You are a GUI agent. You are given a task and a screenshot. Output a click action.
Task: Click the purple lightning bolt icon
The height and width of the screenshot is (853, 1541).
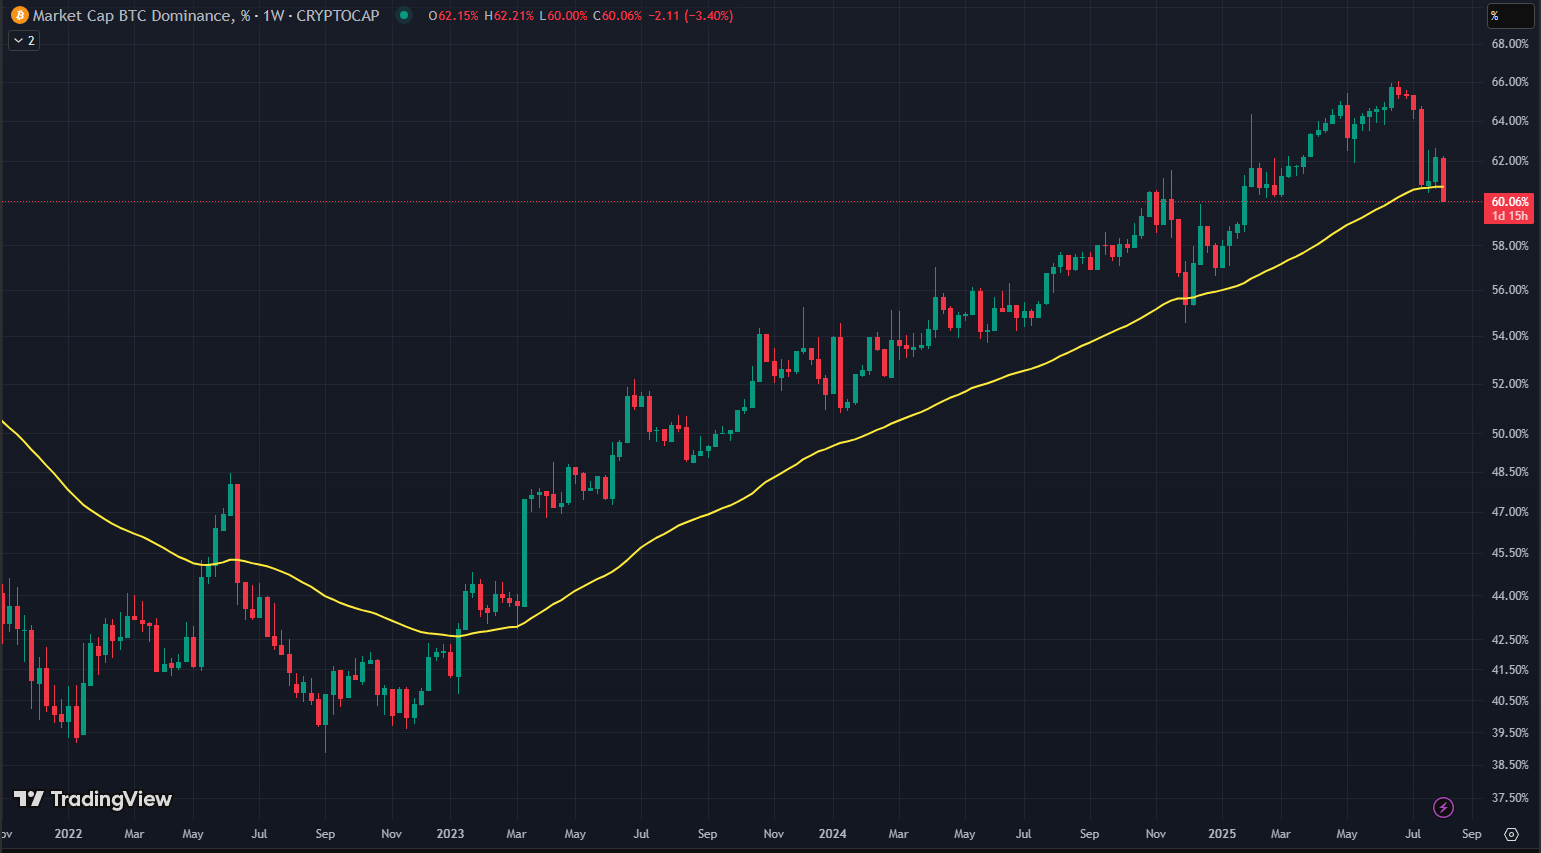coord(1443,807)
